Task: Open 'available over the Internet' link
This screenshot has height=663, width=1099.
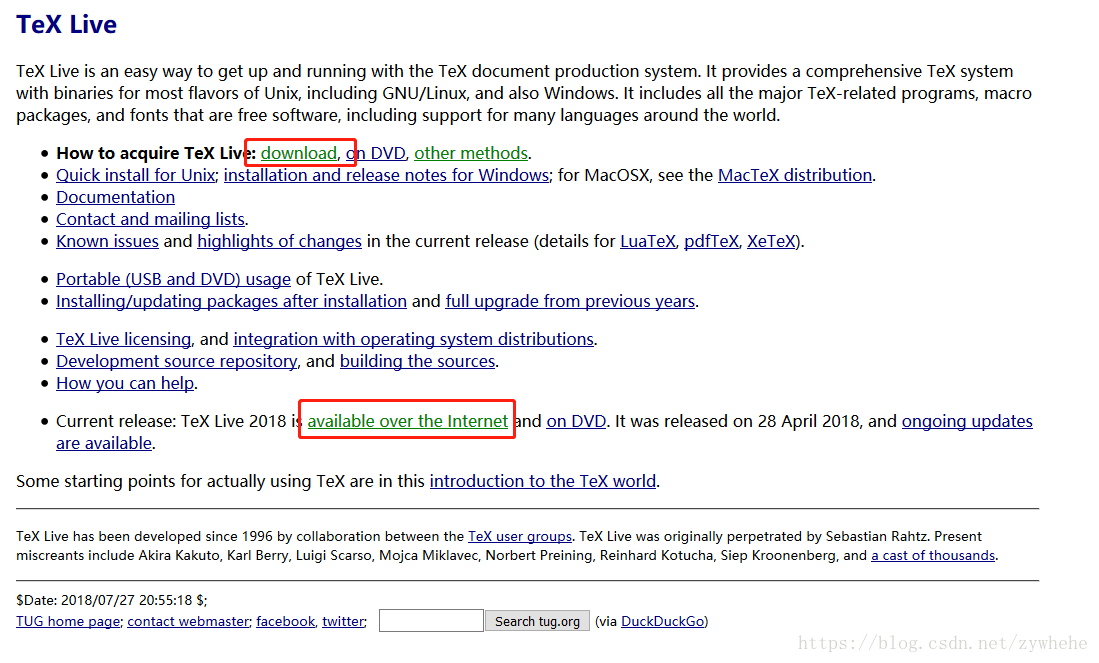Action: coord(407,421)
